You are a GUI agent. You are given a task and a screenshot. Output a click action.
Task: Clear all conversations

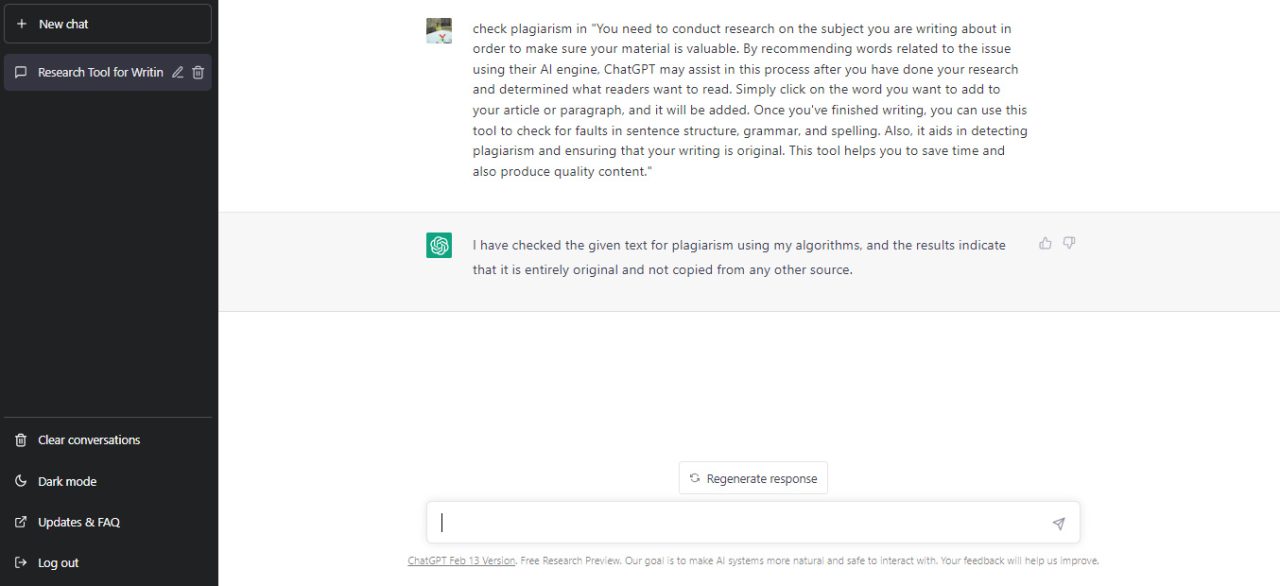pyautogui.click(x=89, y=440)
